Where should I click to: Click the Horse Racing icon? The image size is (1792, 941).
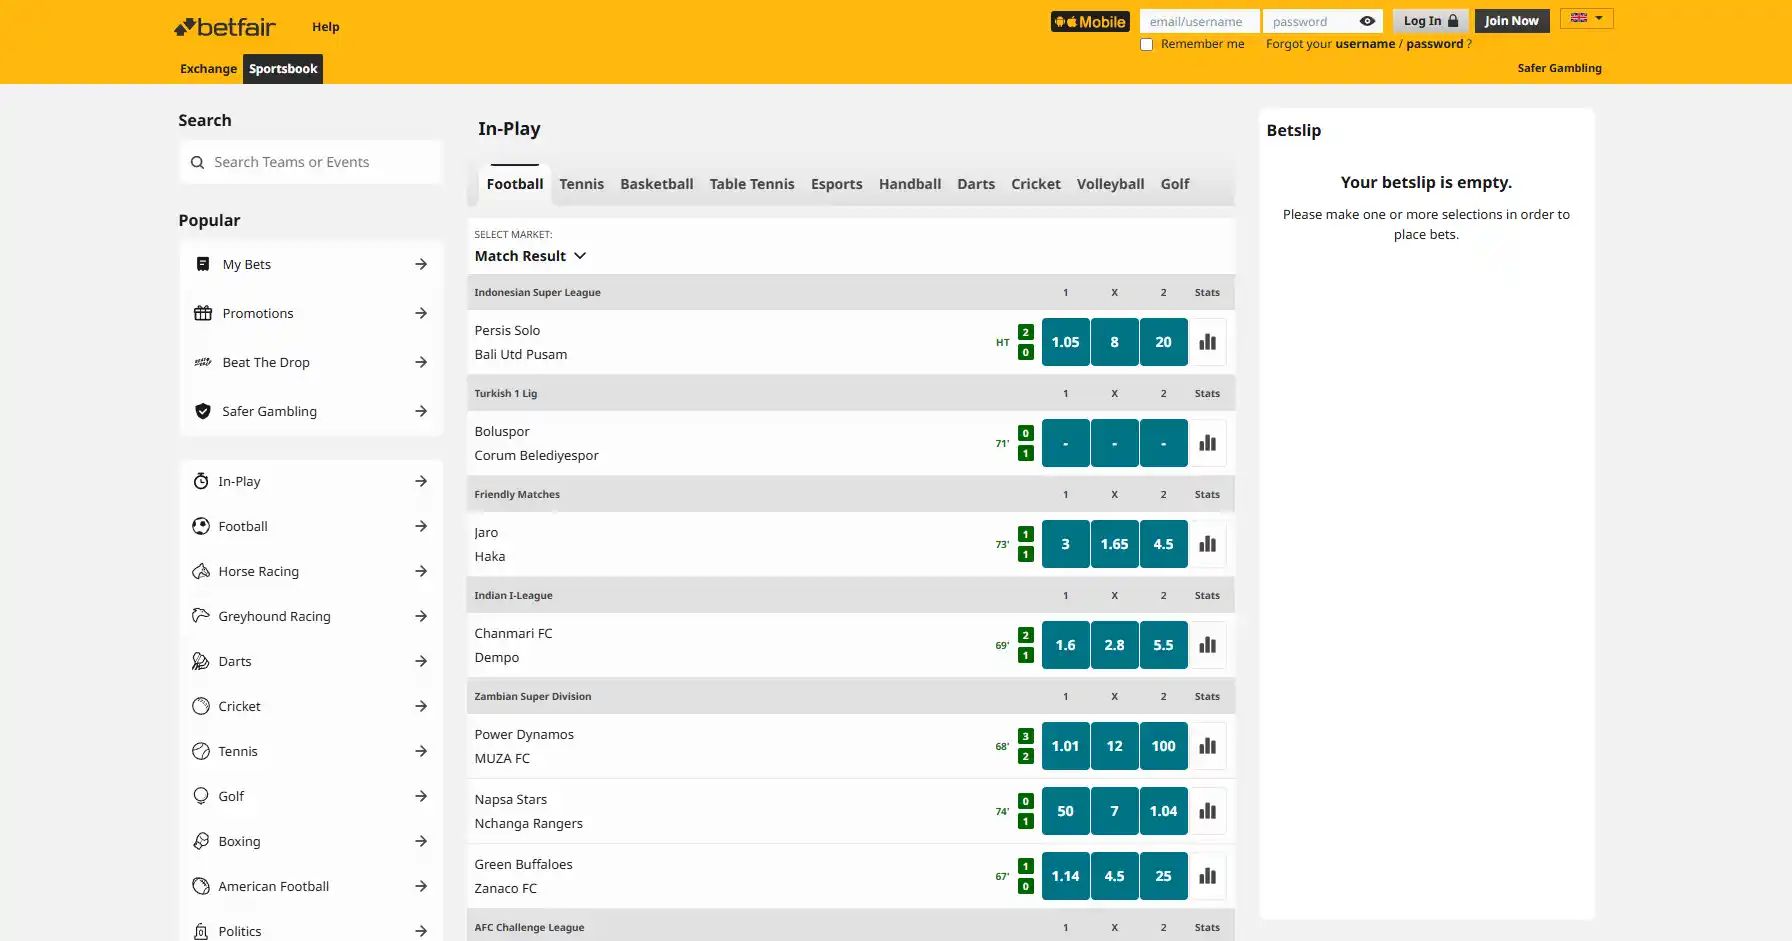[201, 571]
